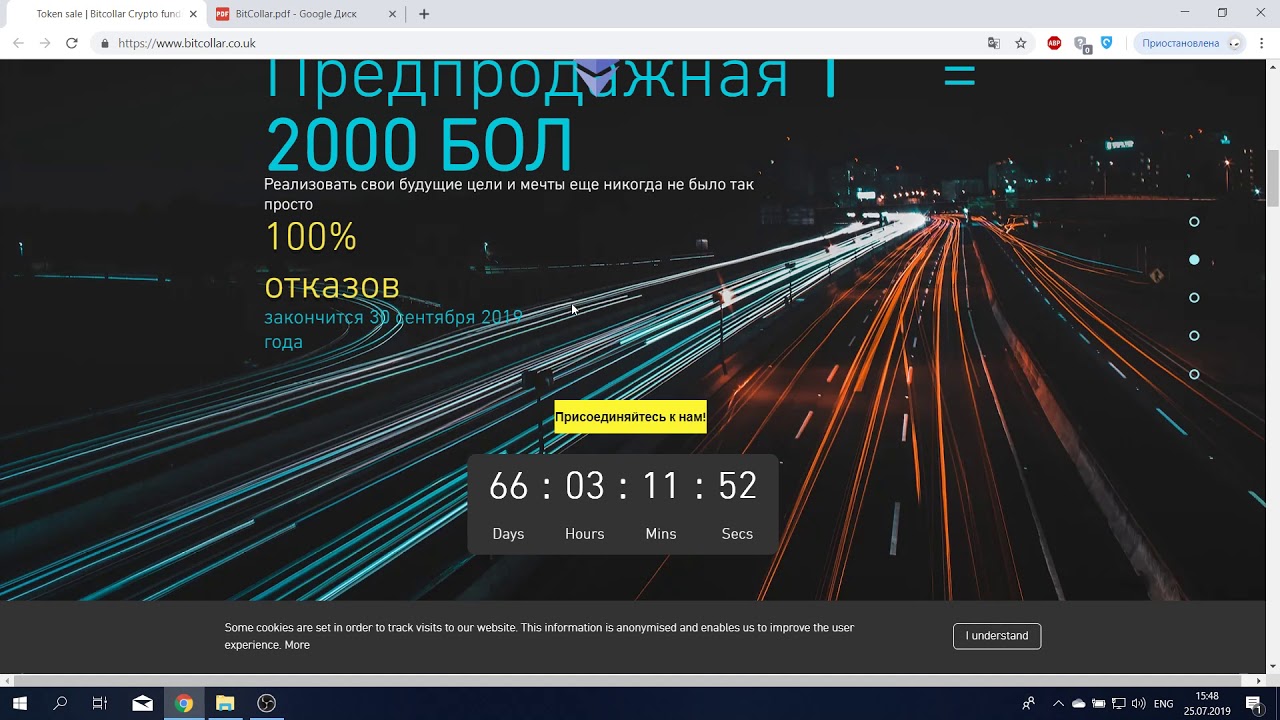The width and height of the screenshot is (1280, 720).
Task: Open Google Translate page icon
Action: tap(993, 43)
